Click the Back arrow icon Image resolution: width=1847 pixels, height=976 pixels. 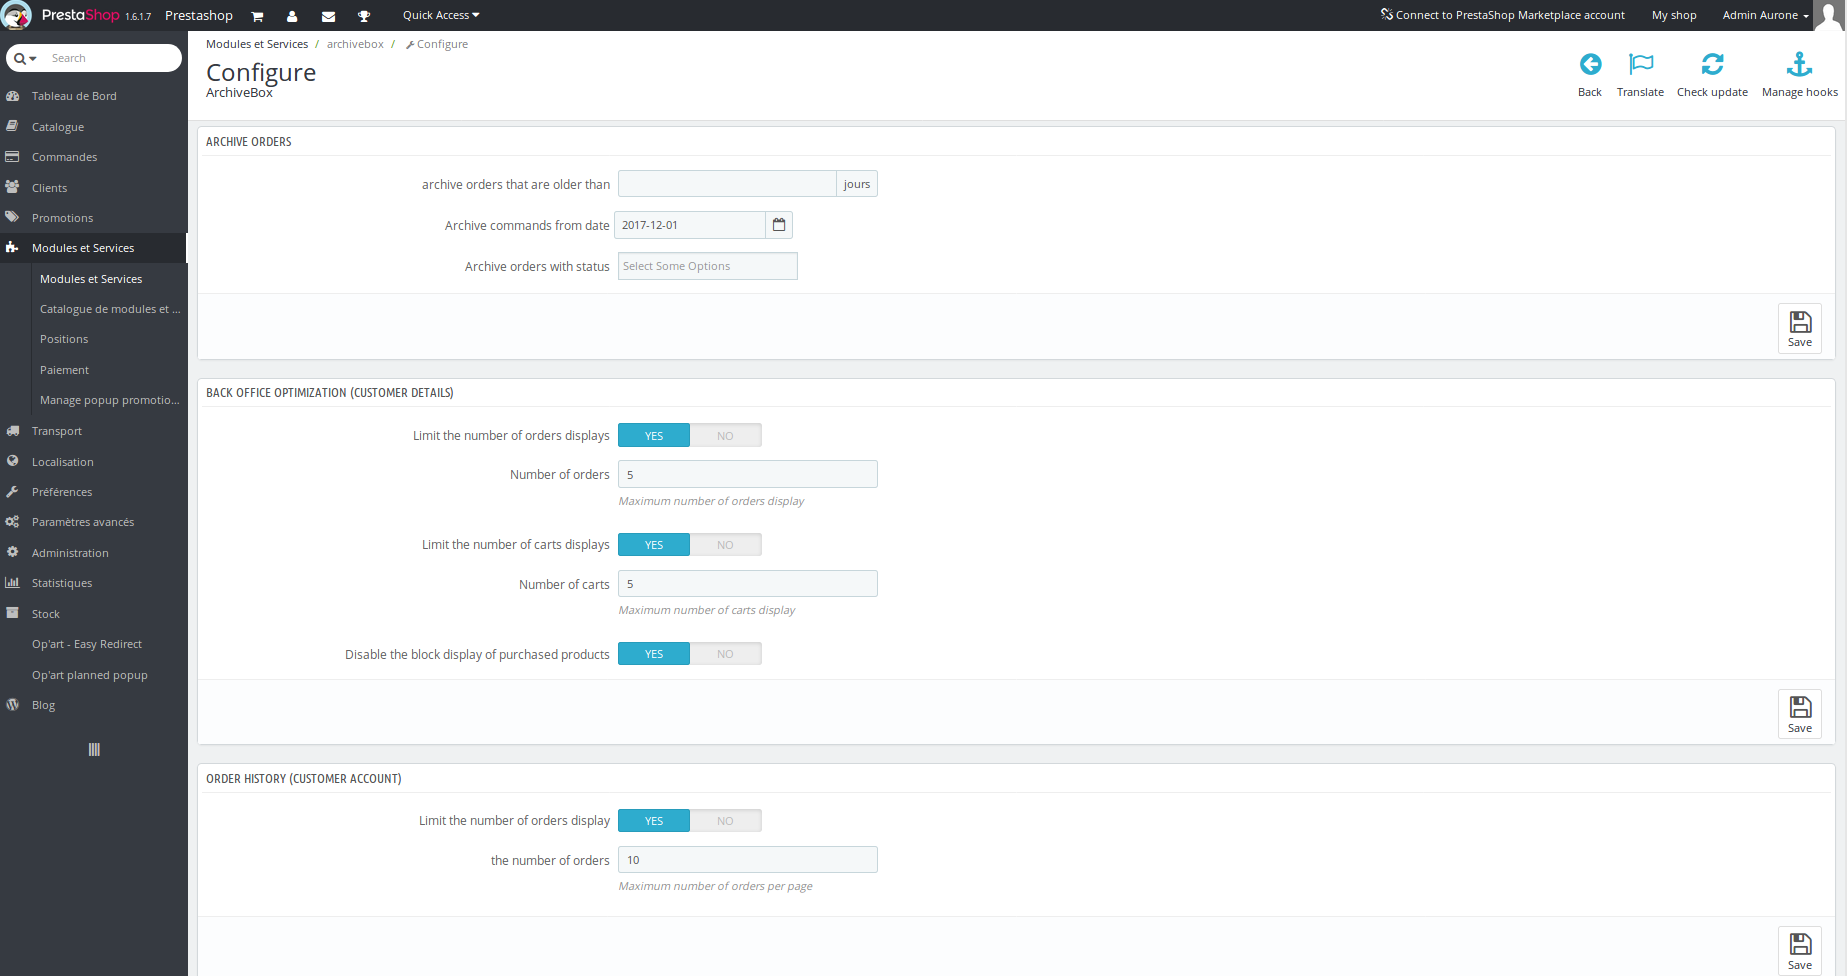pos(1590,65)
